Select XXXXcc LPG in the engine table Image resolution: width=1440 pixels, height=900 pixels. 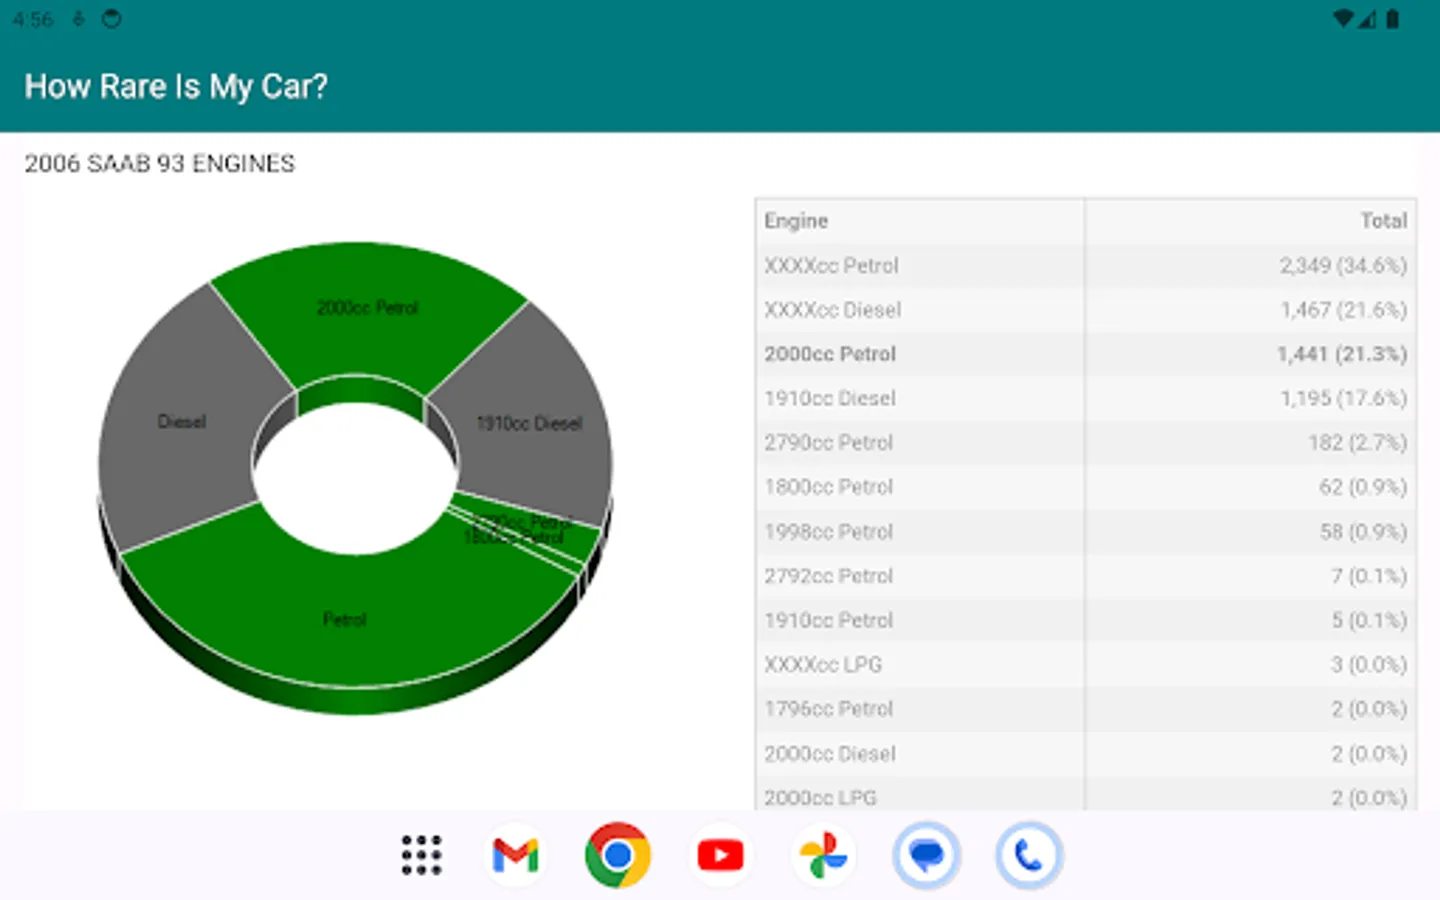823,664
